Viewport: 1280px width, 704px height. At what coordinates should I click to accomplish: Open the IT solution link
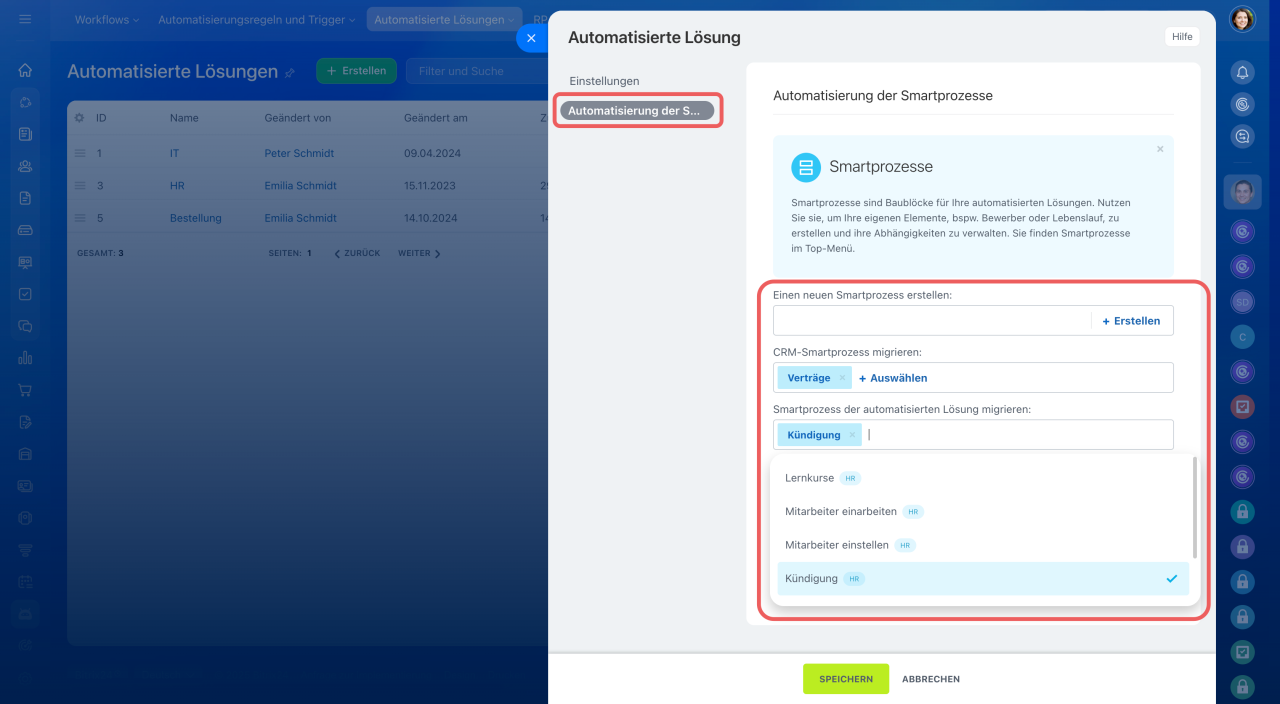pos(175,154)
